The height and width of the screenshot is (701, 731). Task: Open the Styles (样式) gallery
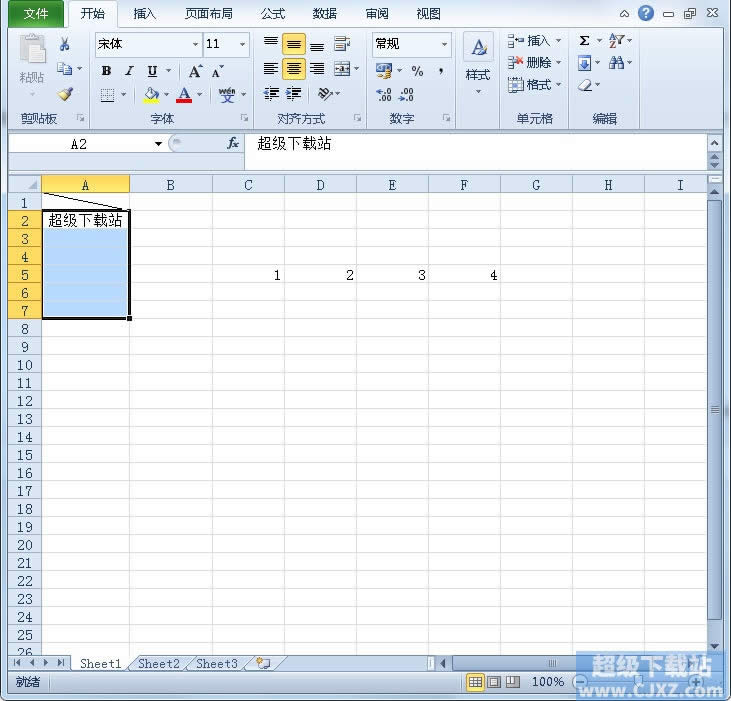(x=478, y=63)
